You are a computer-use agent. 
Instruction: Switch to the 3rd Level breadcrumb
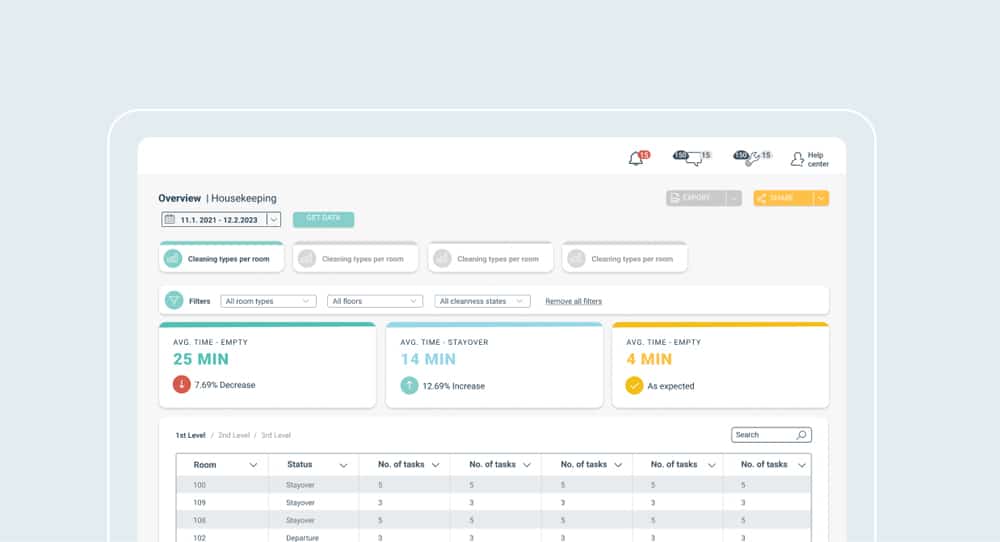276,436
